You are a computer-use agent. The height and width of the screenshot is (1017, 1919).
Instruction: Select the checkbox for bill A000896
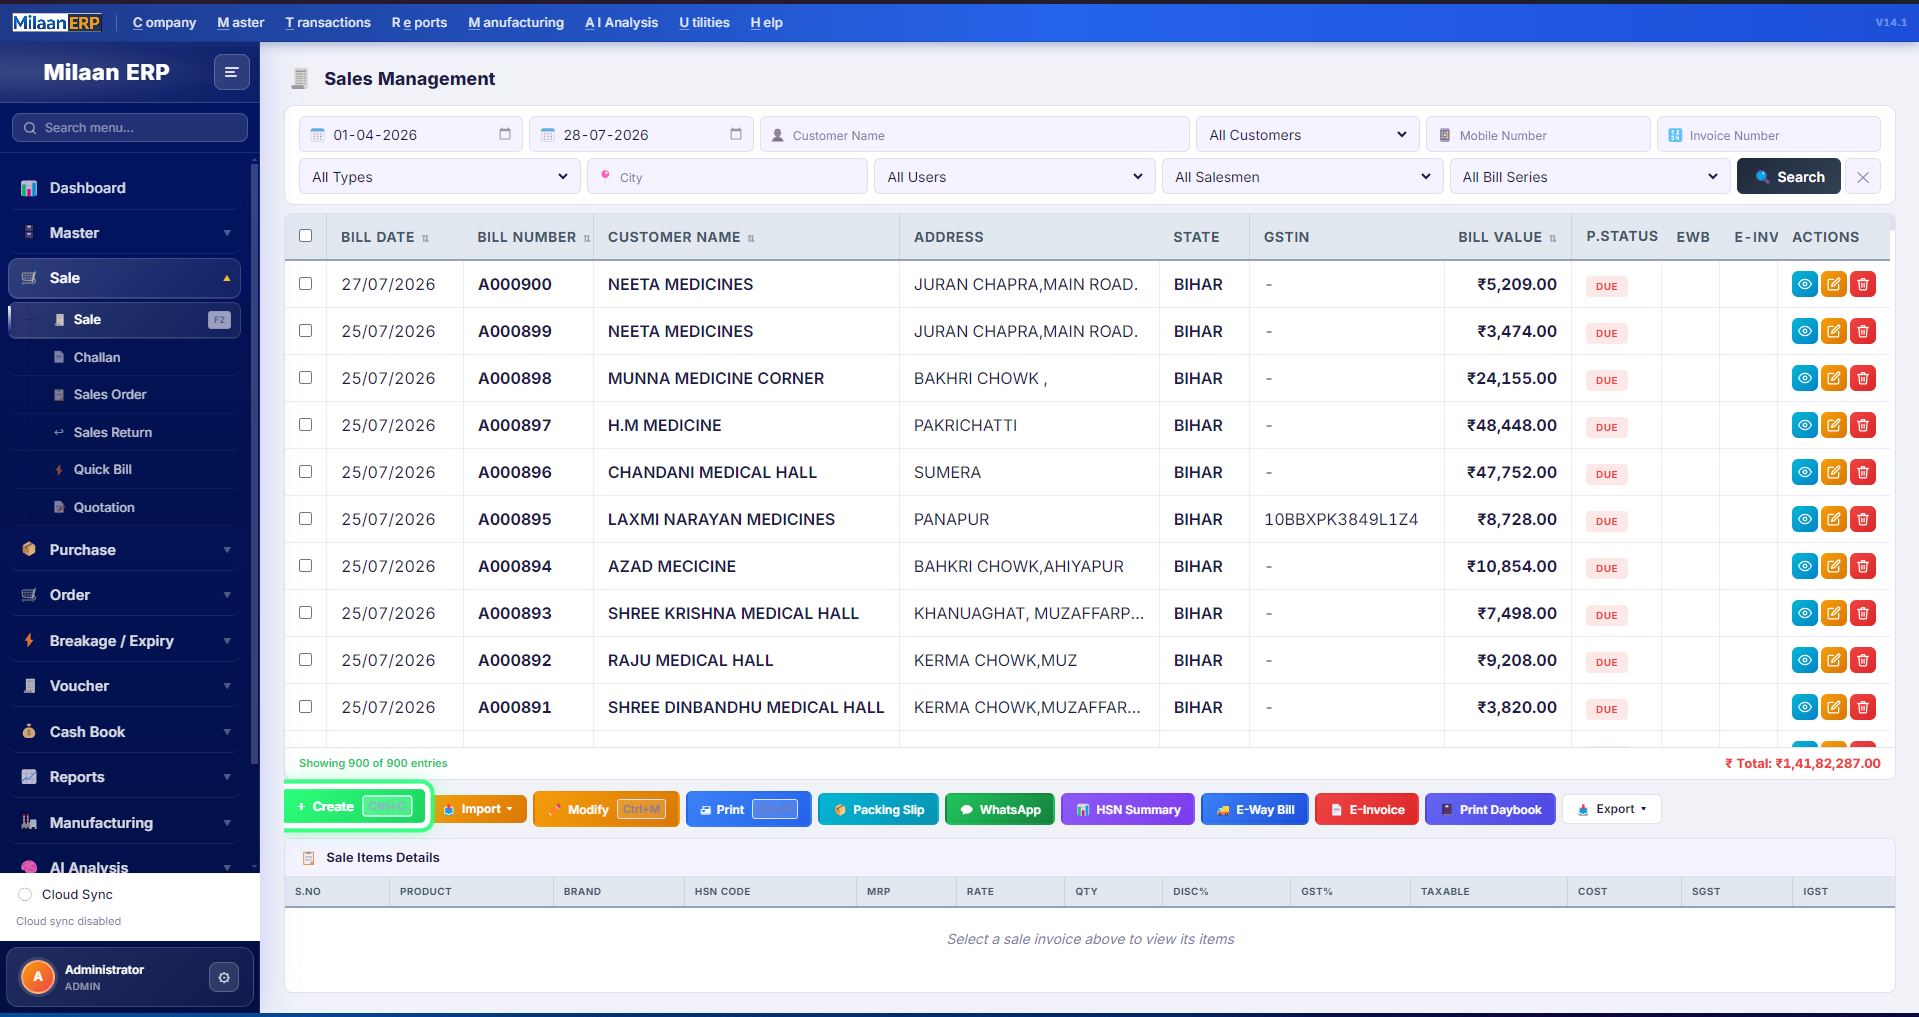click(305, 472)
